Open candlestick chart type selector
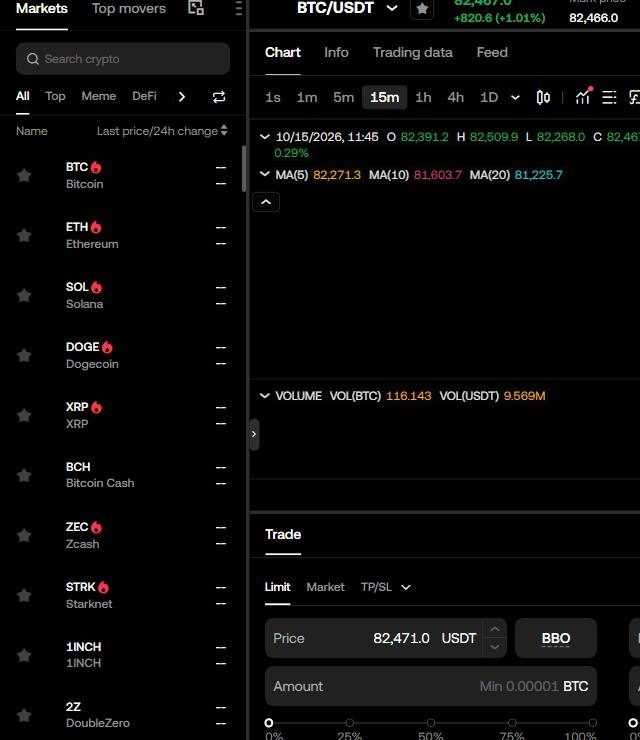The height and width of the screenshot is (740, 640). [x=543, y=98]
